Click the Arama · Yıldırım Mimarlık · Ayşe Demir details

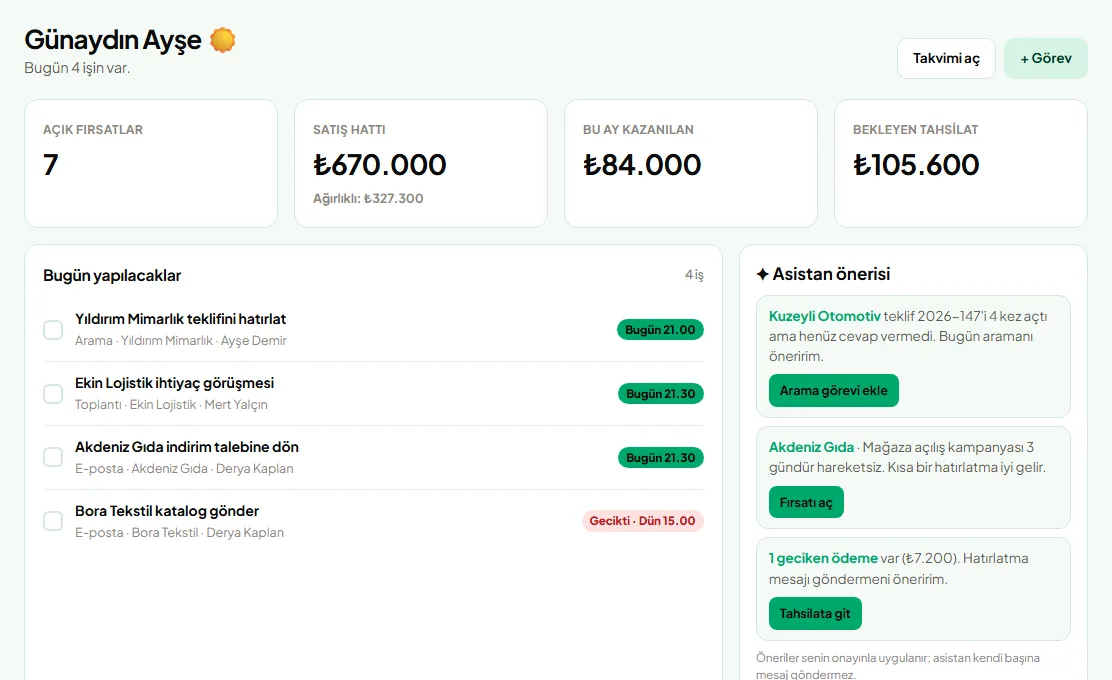tap(181, 341)
